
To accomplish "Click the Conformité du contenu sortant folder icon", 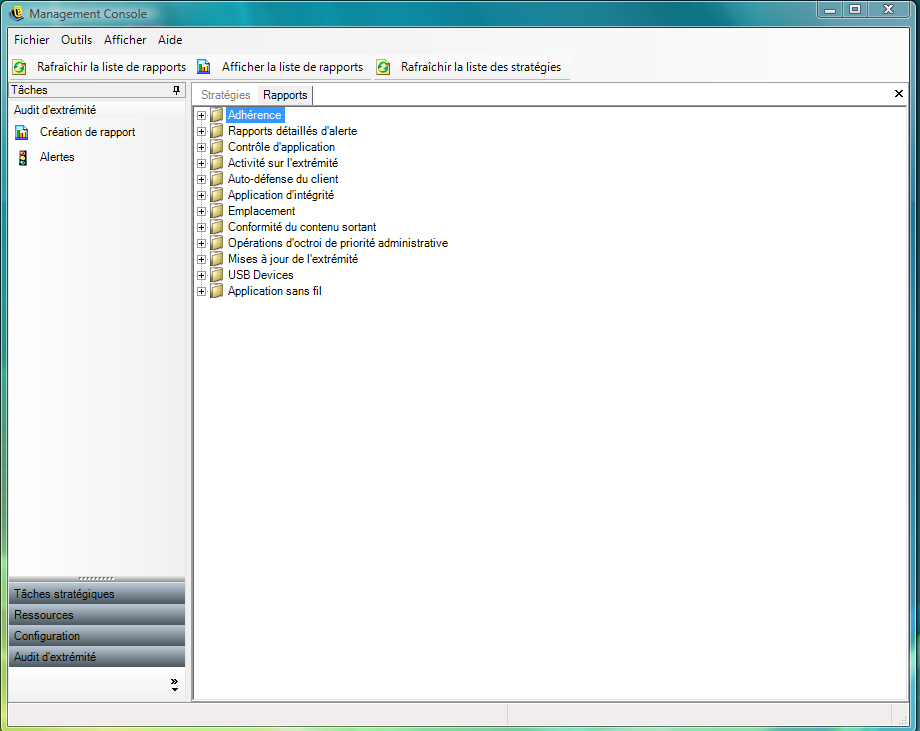I will [217, 226].
